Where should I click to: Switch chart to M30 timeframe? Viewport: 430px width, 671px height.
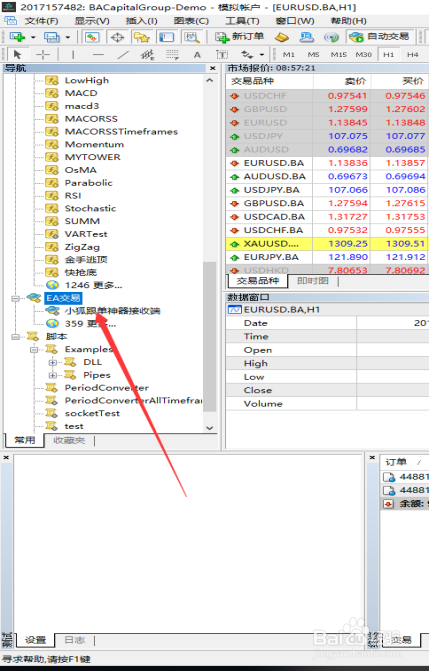click(x=364, y=54)
